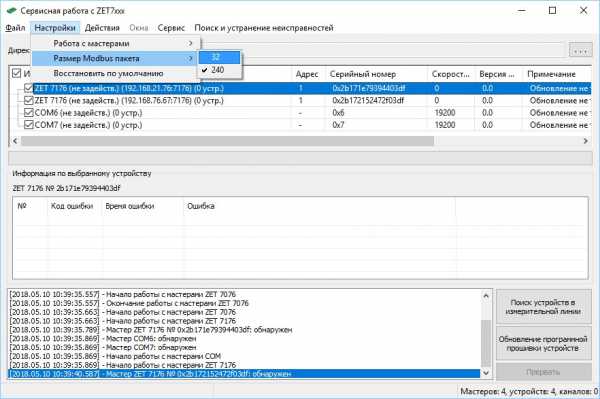
Task: Open the Сервис menu
Action: pos(171,28)
